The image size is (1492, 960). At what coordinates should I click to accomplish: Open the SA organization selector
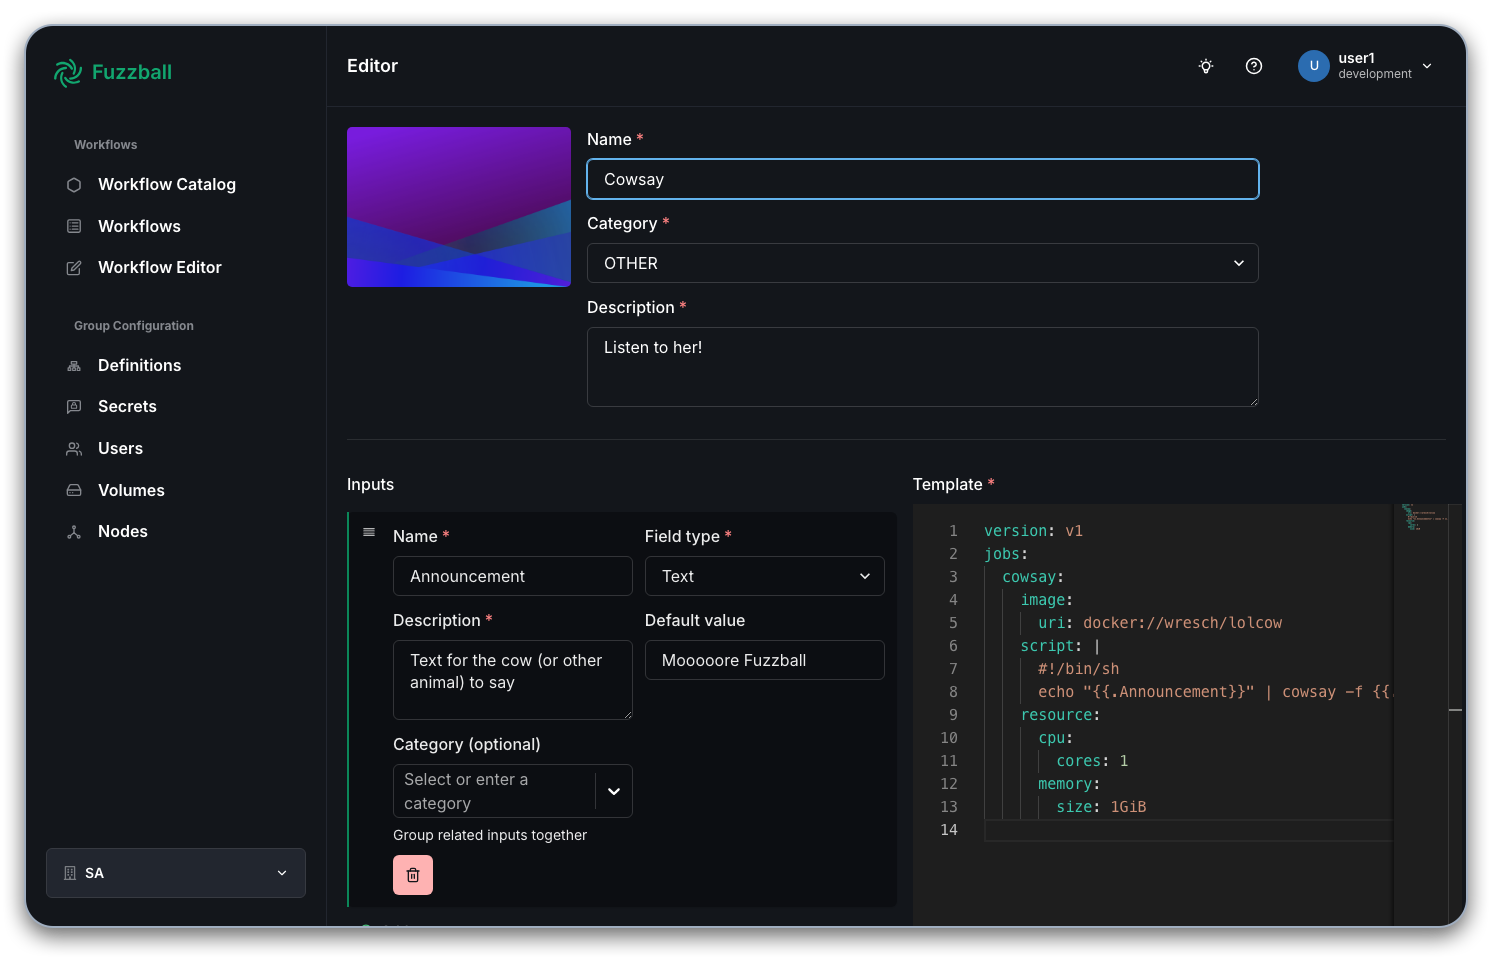(x=176, y=873)
